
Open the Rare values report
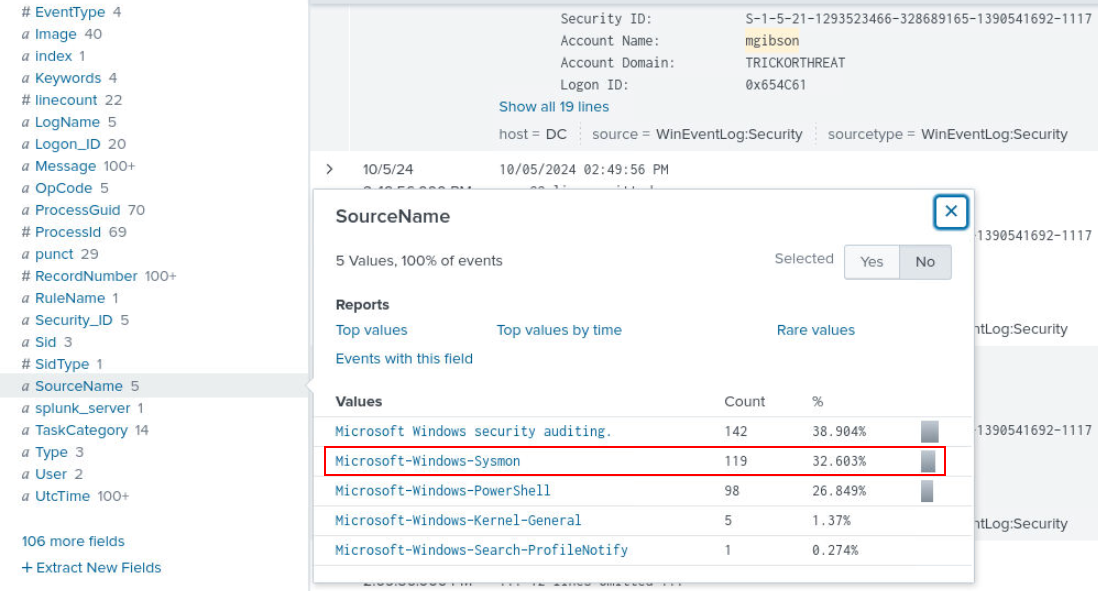(x=815, y=330)
